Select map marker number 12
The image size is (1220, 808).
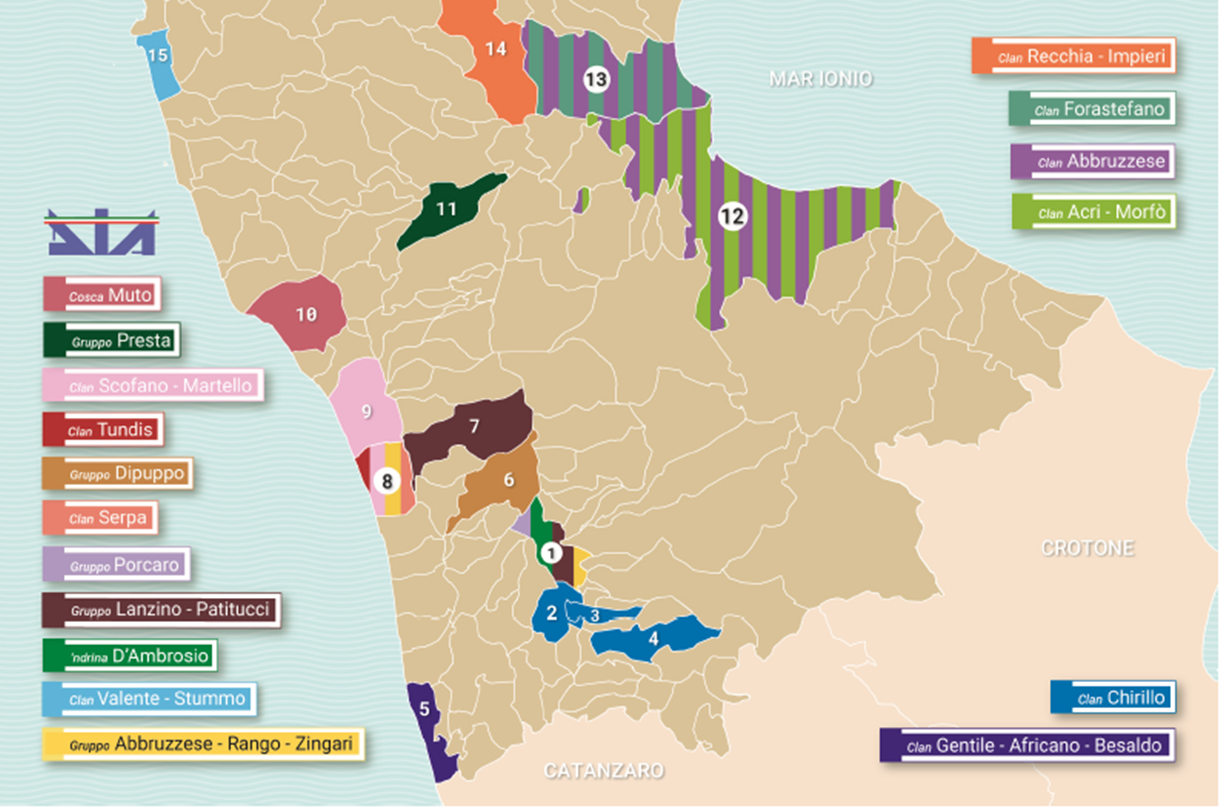pyautogui.click(x=732, y=215)
